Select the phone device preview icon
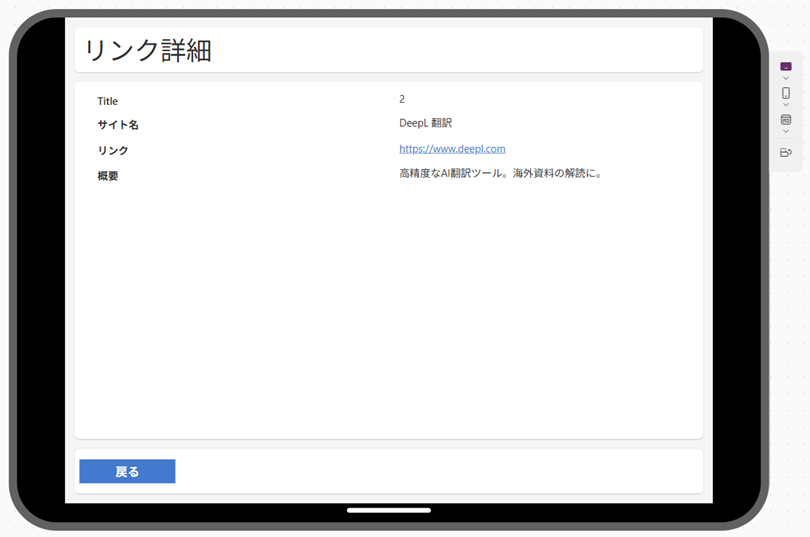810x537 pixels. pos(786,93)
